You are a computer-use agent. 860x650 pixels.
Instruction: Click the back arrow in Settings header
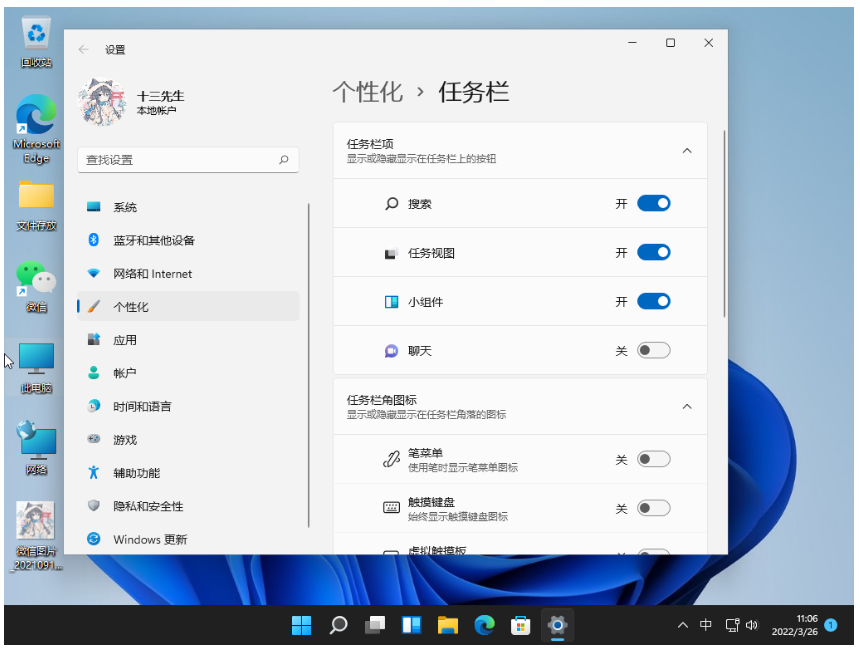(x=84, y=49)
